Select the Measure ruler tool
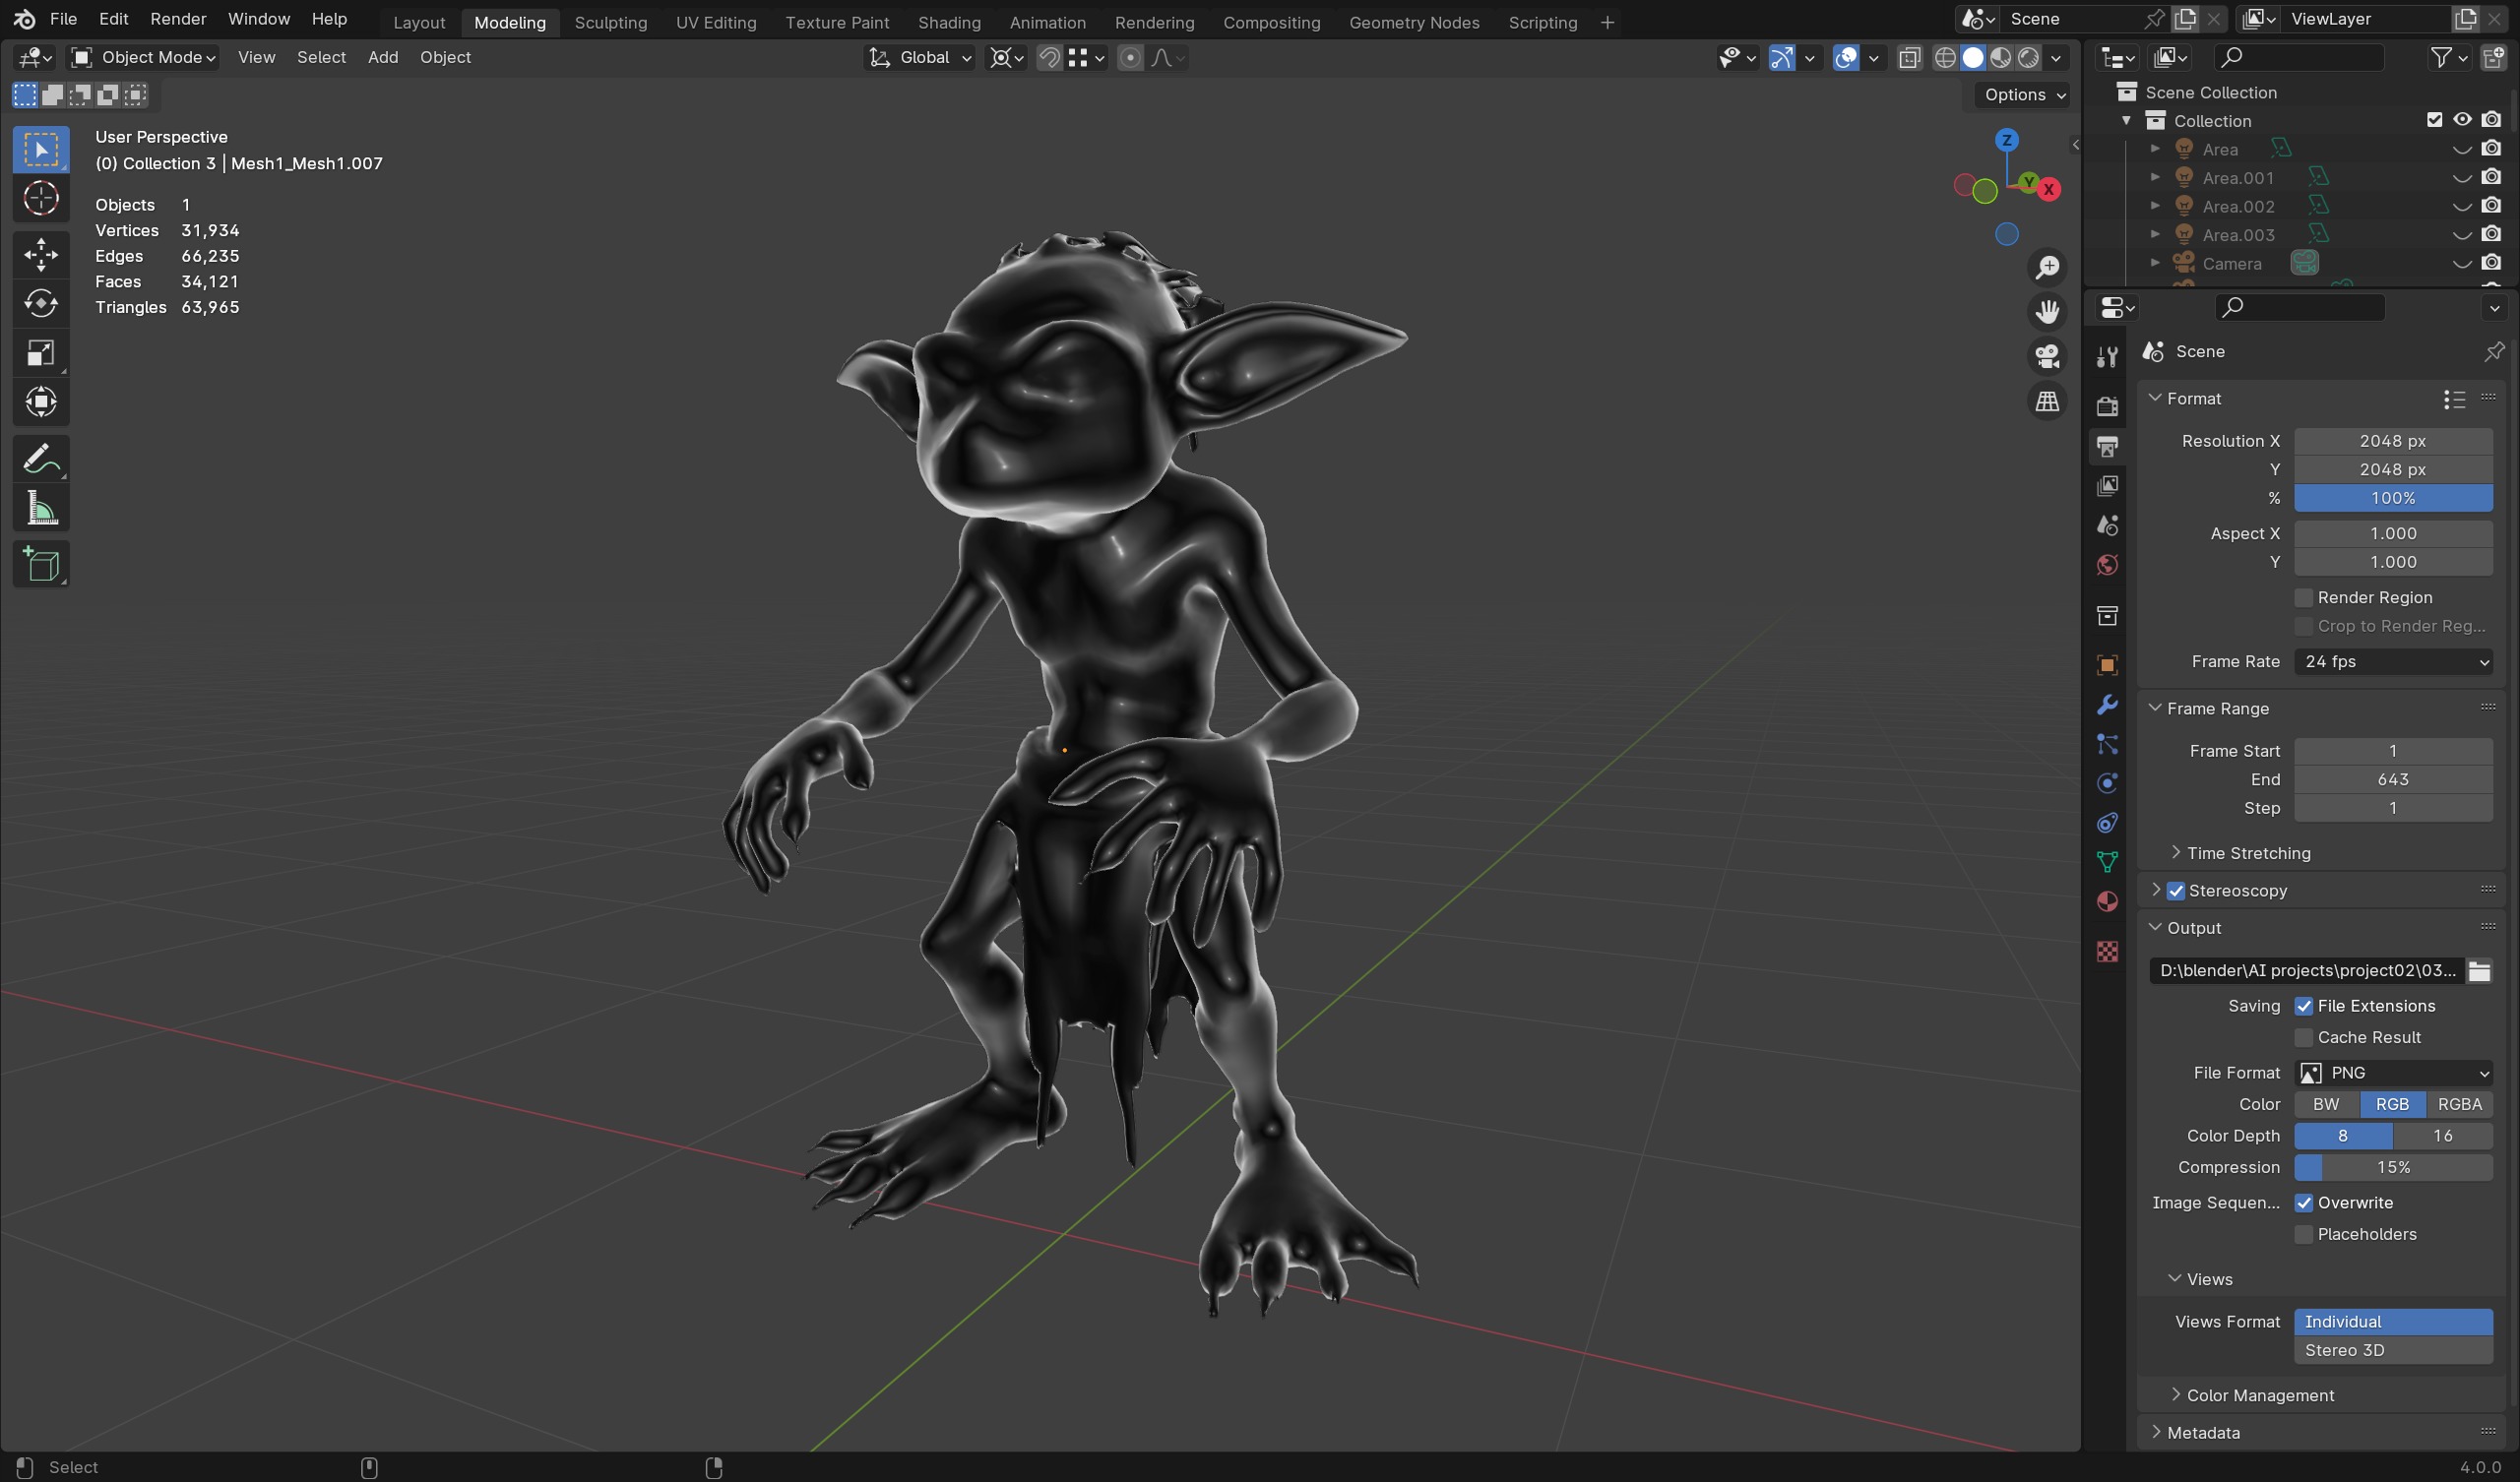Image resolution: width=2520 pixels, height=1482 pixels. point(41,509)
